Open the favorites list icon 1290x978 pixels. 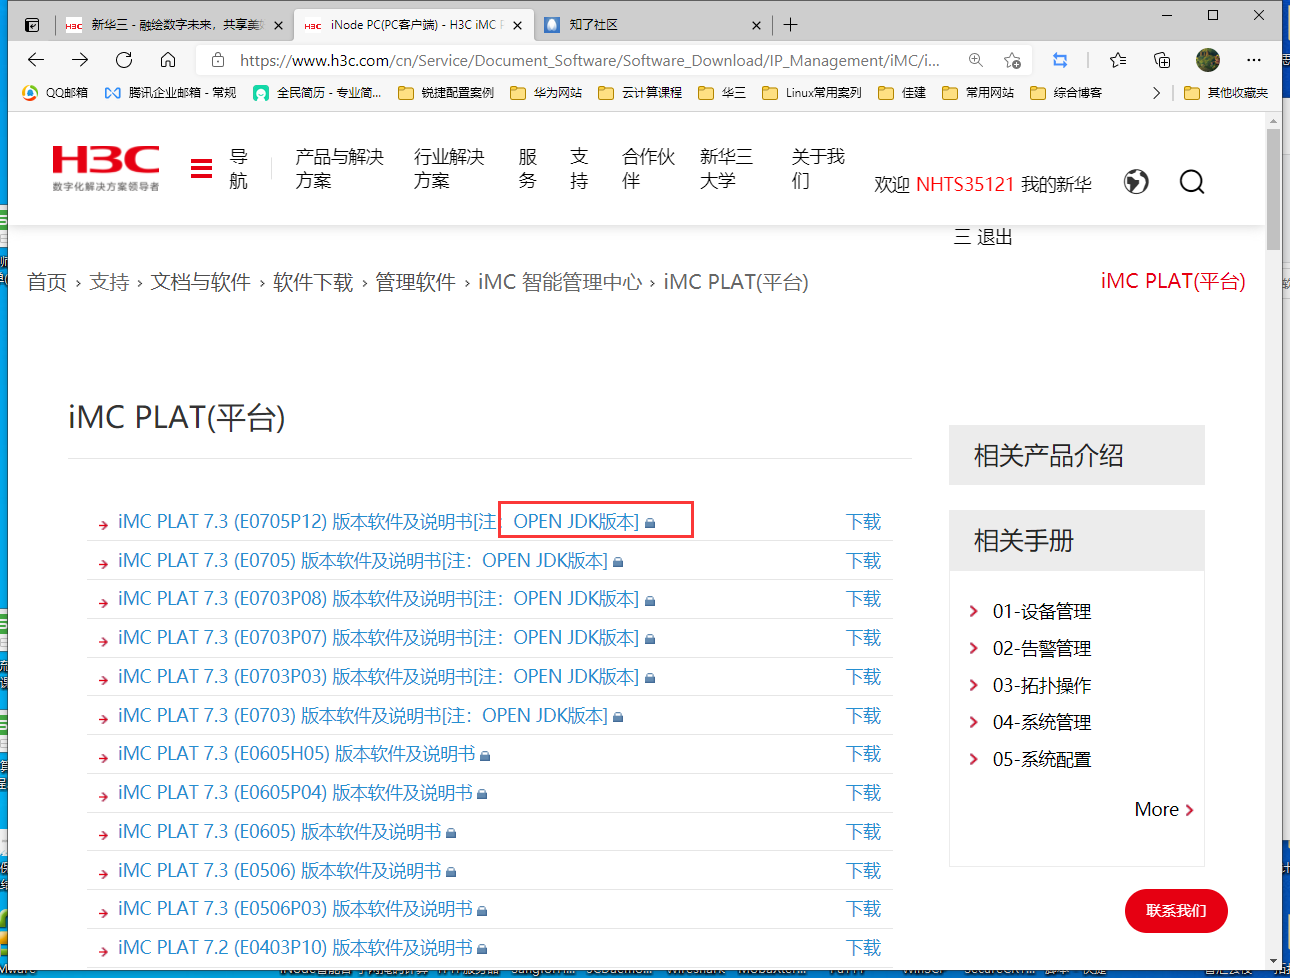[1118, 60]
